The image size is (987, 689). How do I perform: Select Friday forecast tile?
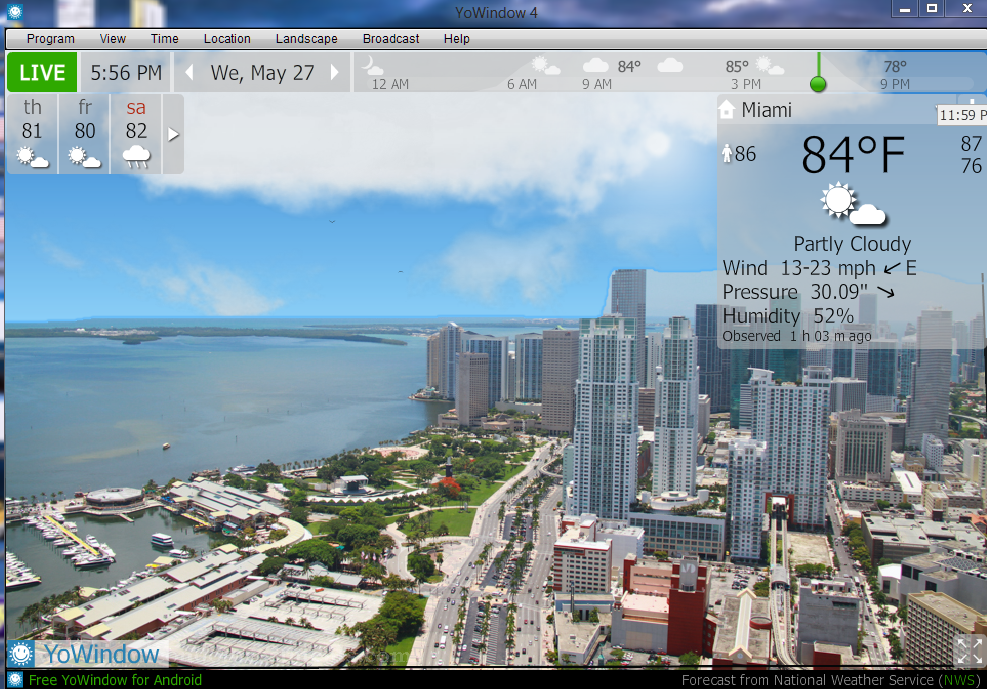pos(85,133)
